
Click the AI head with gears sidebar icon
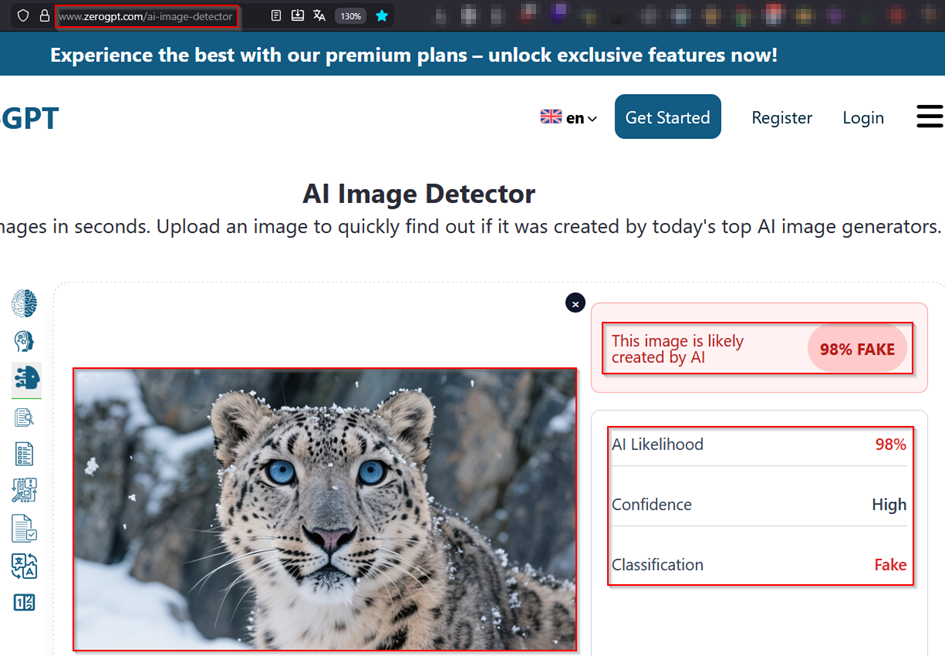[x=24, y=341]
